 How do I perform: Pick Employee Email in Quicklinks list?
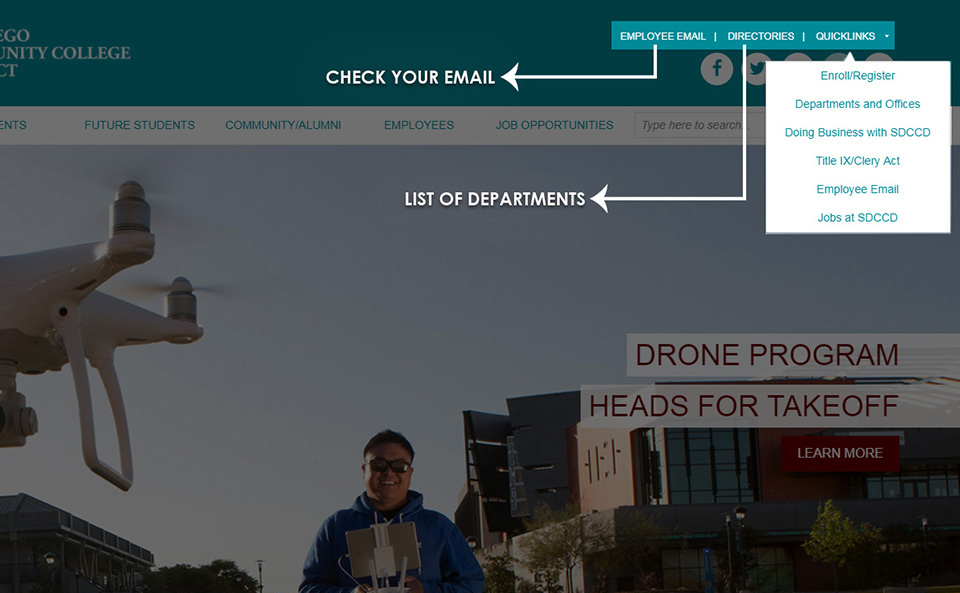click(857, 189)
